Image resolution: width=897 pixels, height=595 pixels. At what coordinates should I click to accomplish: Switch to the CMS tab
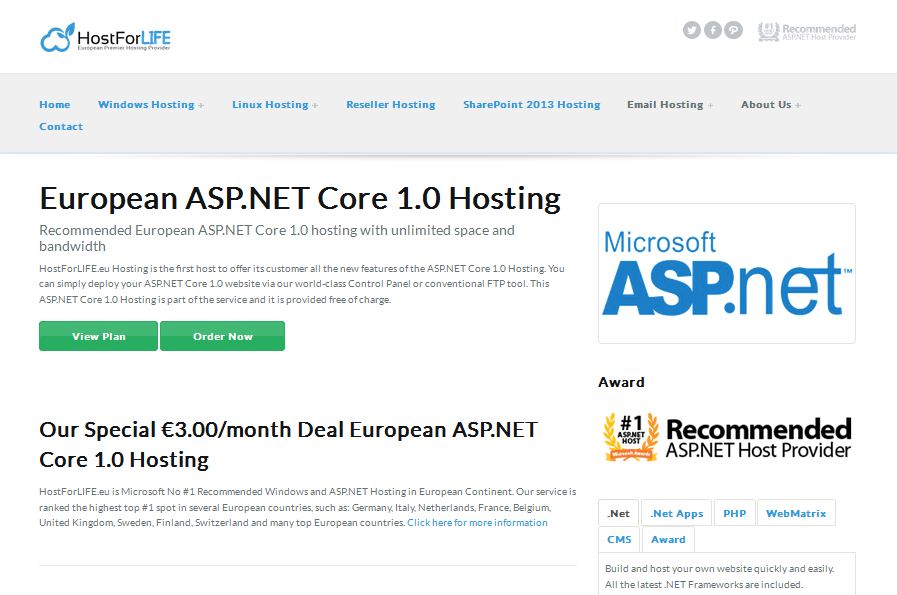click(x=619, y=540)
